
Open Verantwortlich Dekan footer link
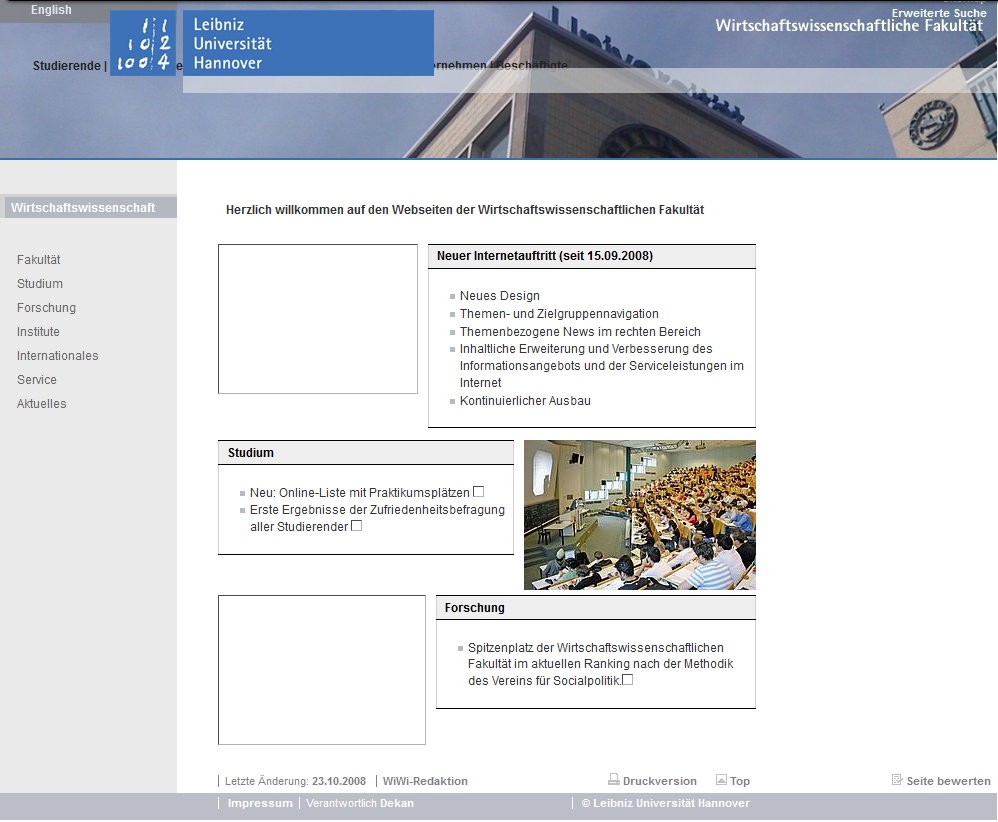[x=360, y=803]
